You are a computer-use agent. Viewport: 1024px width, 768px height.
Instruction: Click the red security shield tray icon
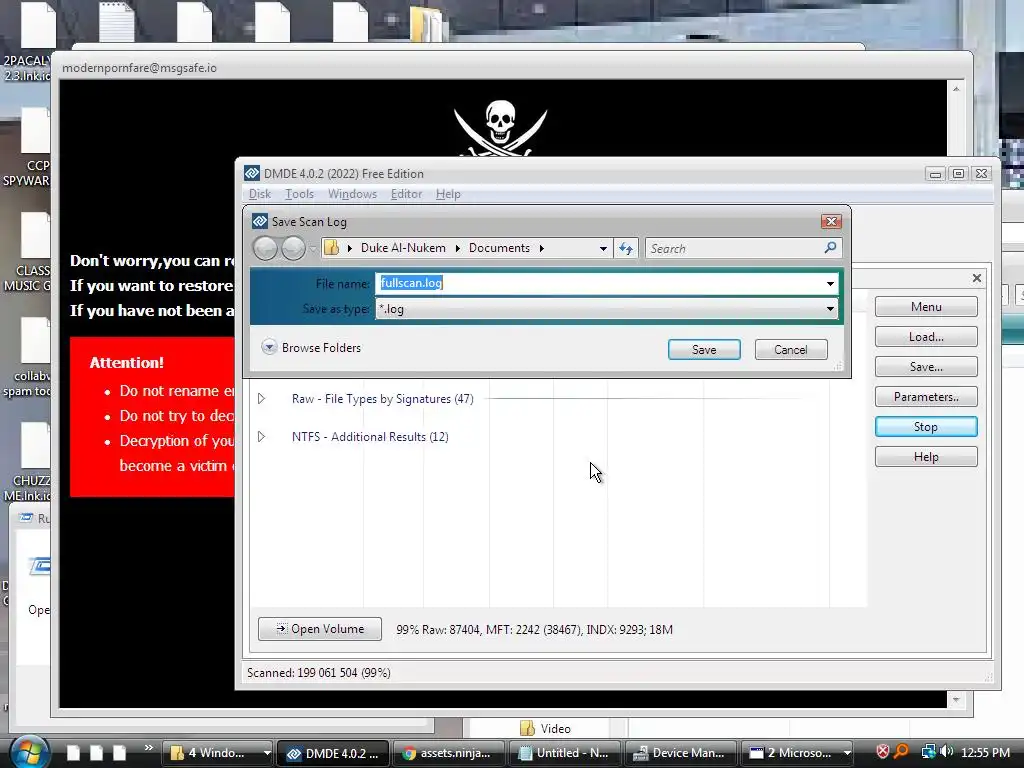tap(882, 752)
